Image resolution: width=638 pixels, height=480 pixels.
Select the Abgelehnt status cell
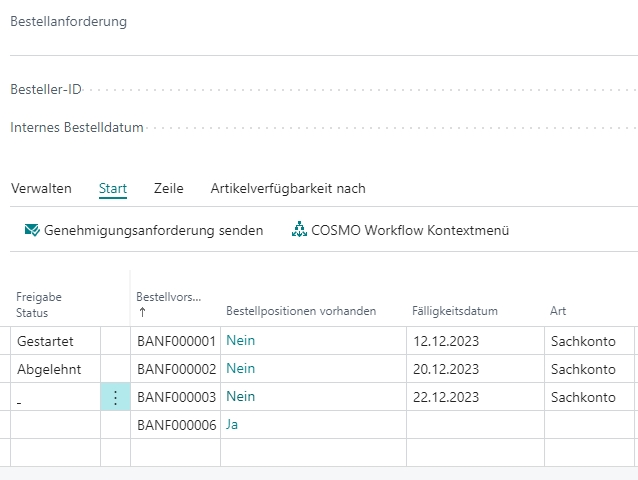pyautogui.click(x=49, y=369)
